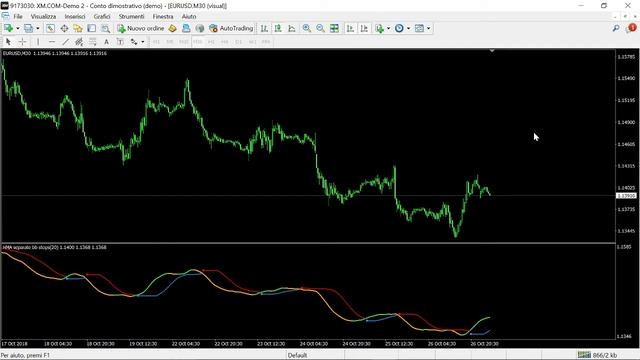Select the M1 timeframe button
The image size is (640, 360).
click(x=156, y=42)
